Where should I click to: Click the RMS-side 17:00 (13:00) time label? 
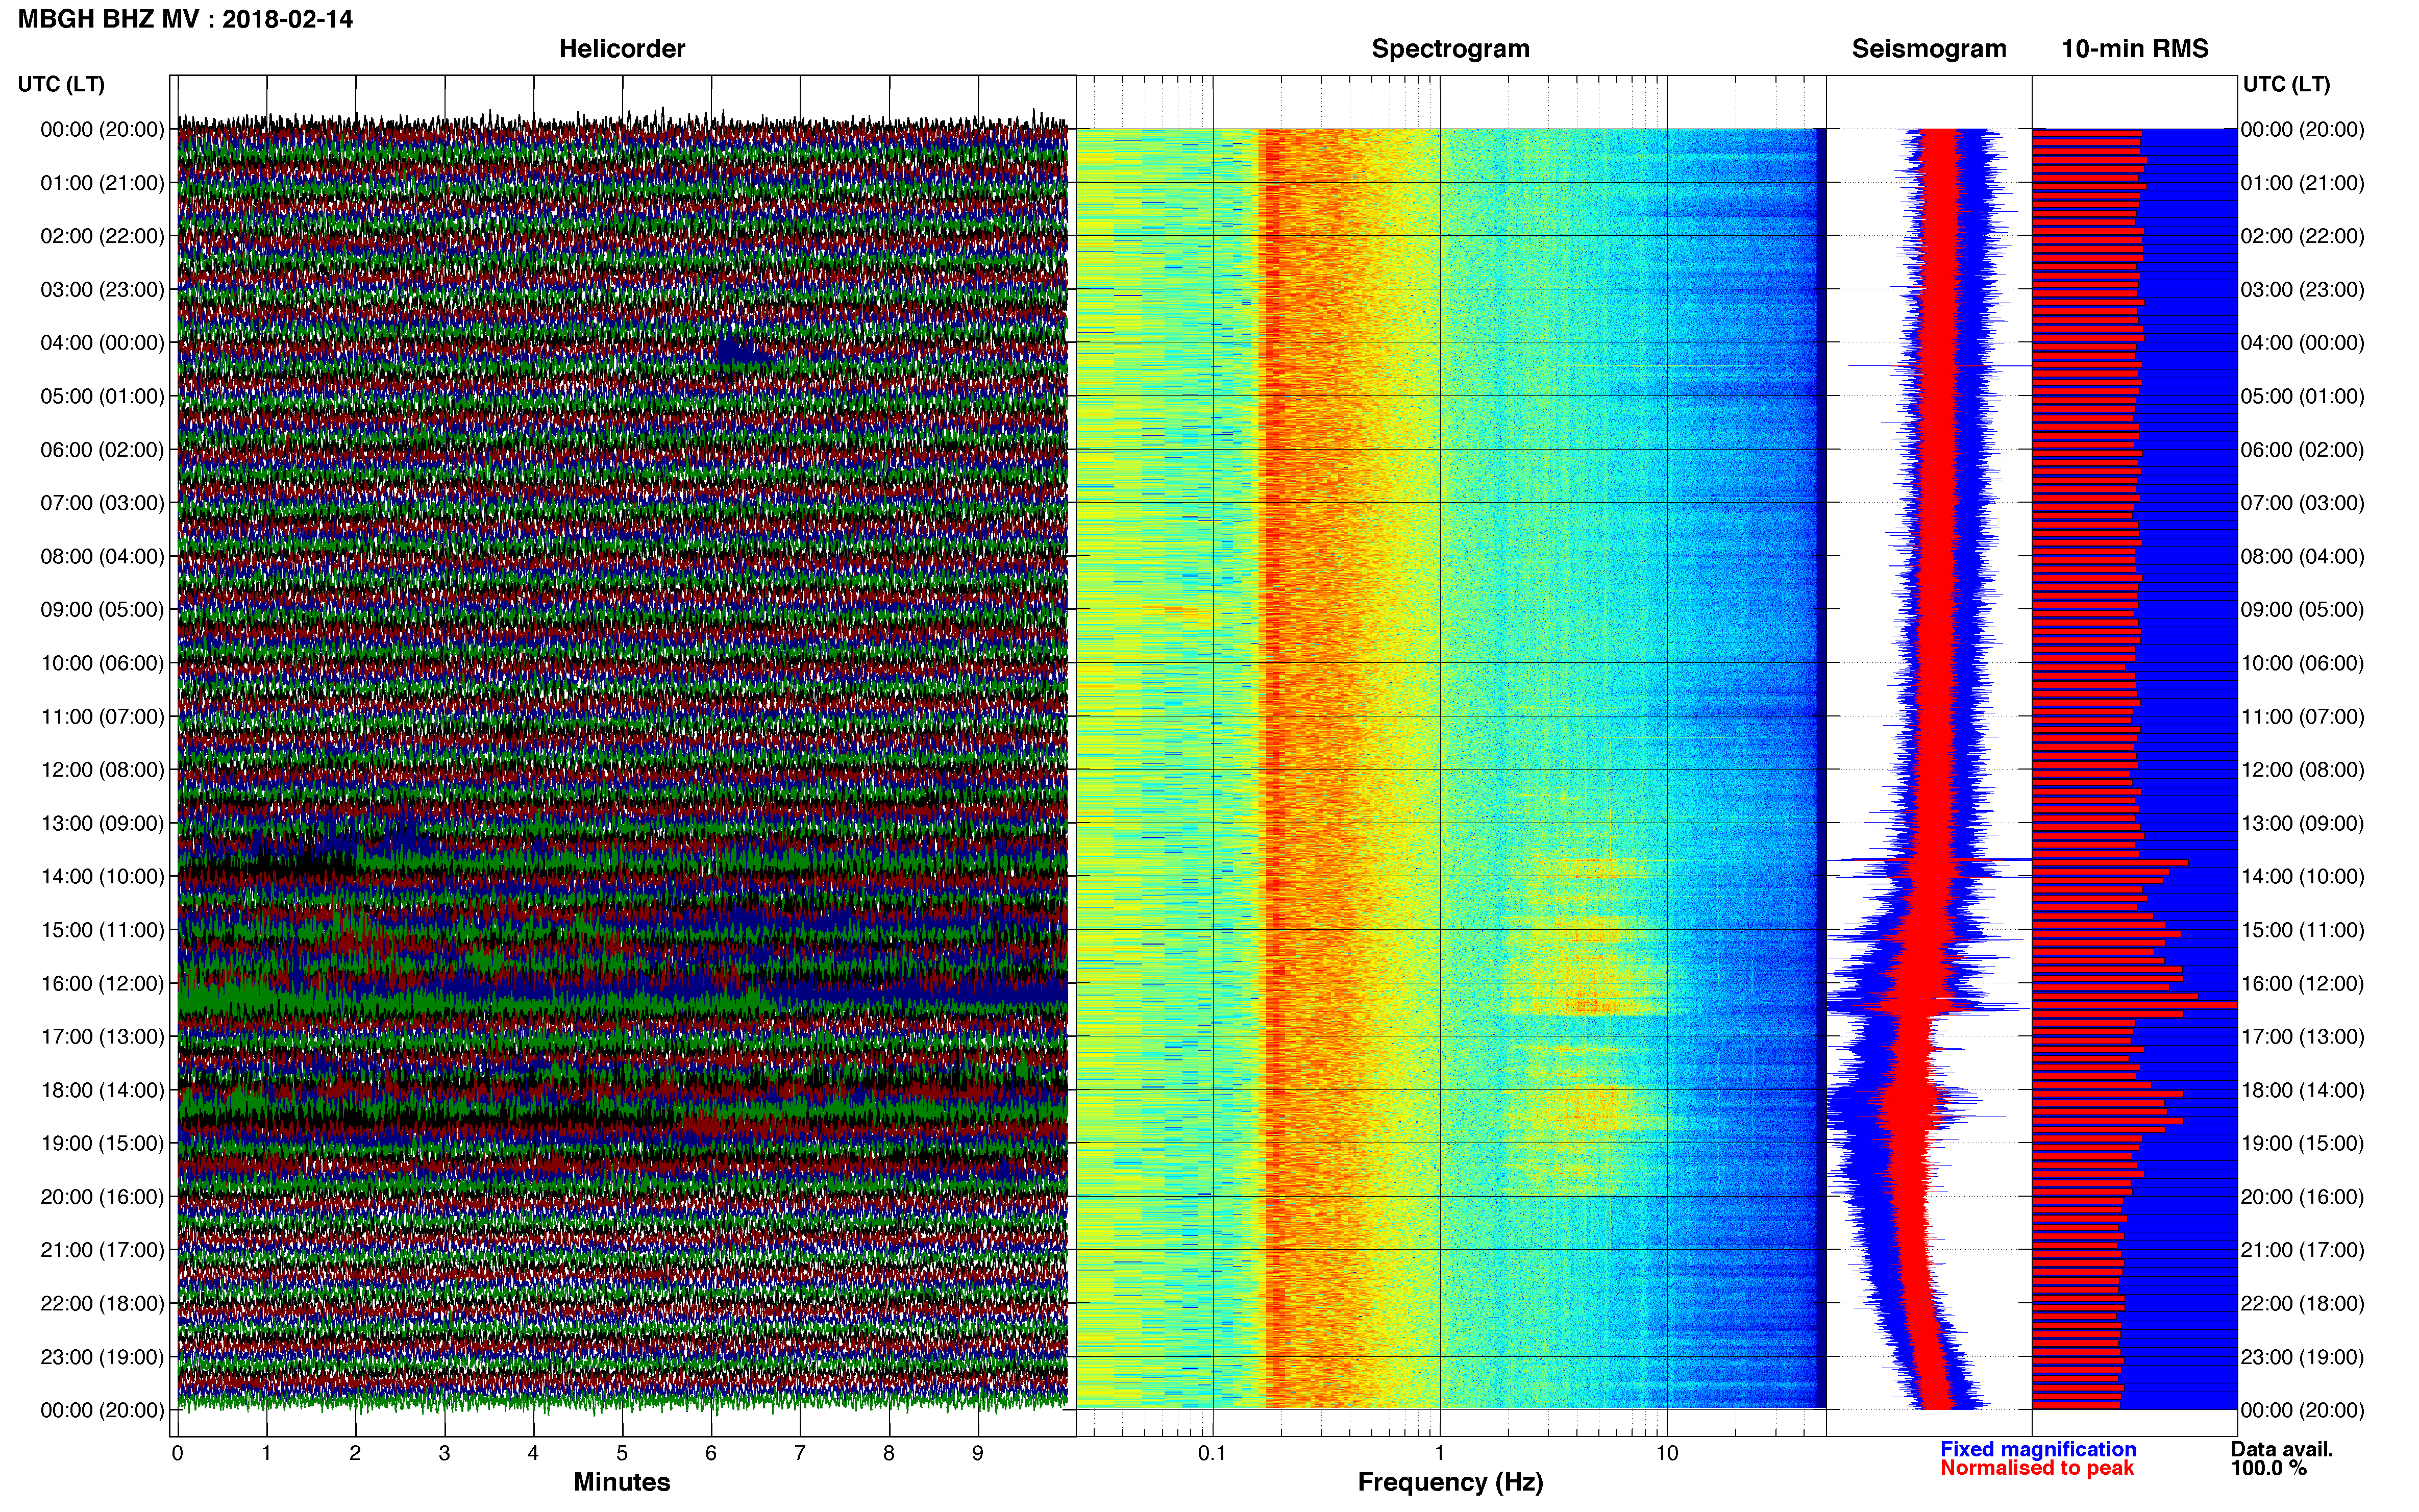2303,1037
